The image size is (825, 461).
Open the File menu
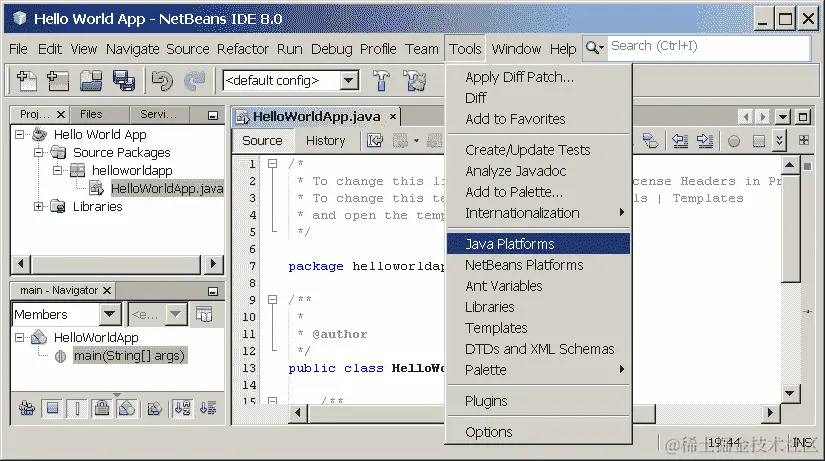18,49
